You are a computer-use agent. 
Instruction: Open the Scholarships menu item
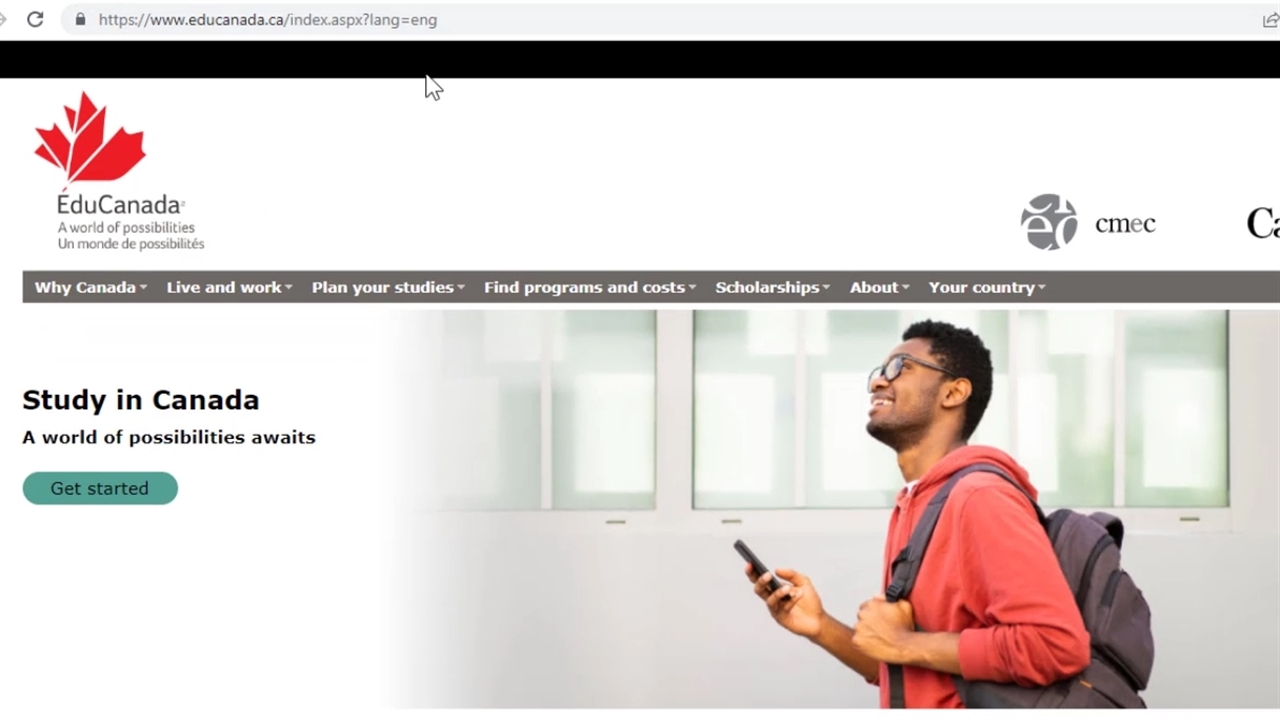(772, 287)
